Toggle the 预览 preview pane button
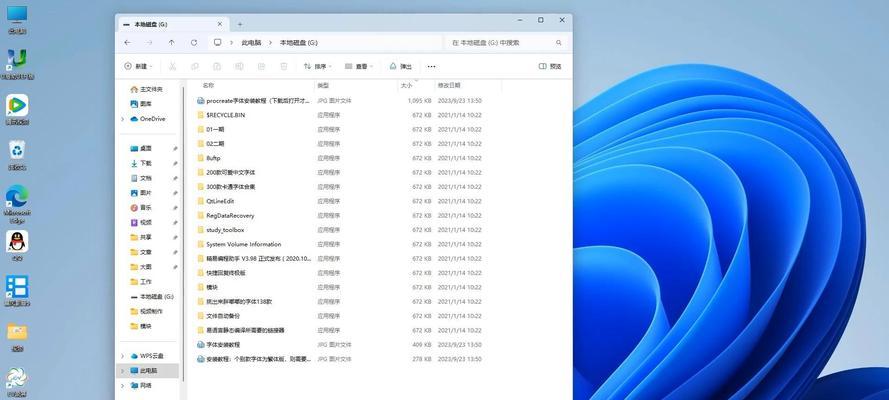The height and width of the screenshot is (400, 889). [x=549, y=66]
